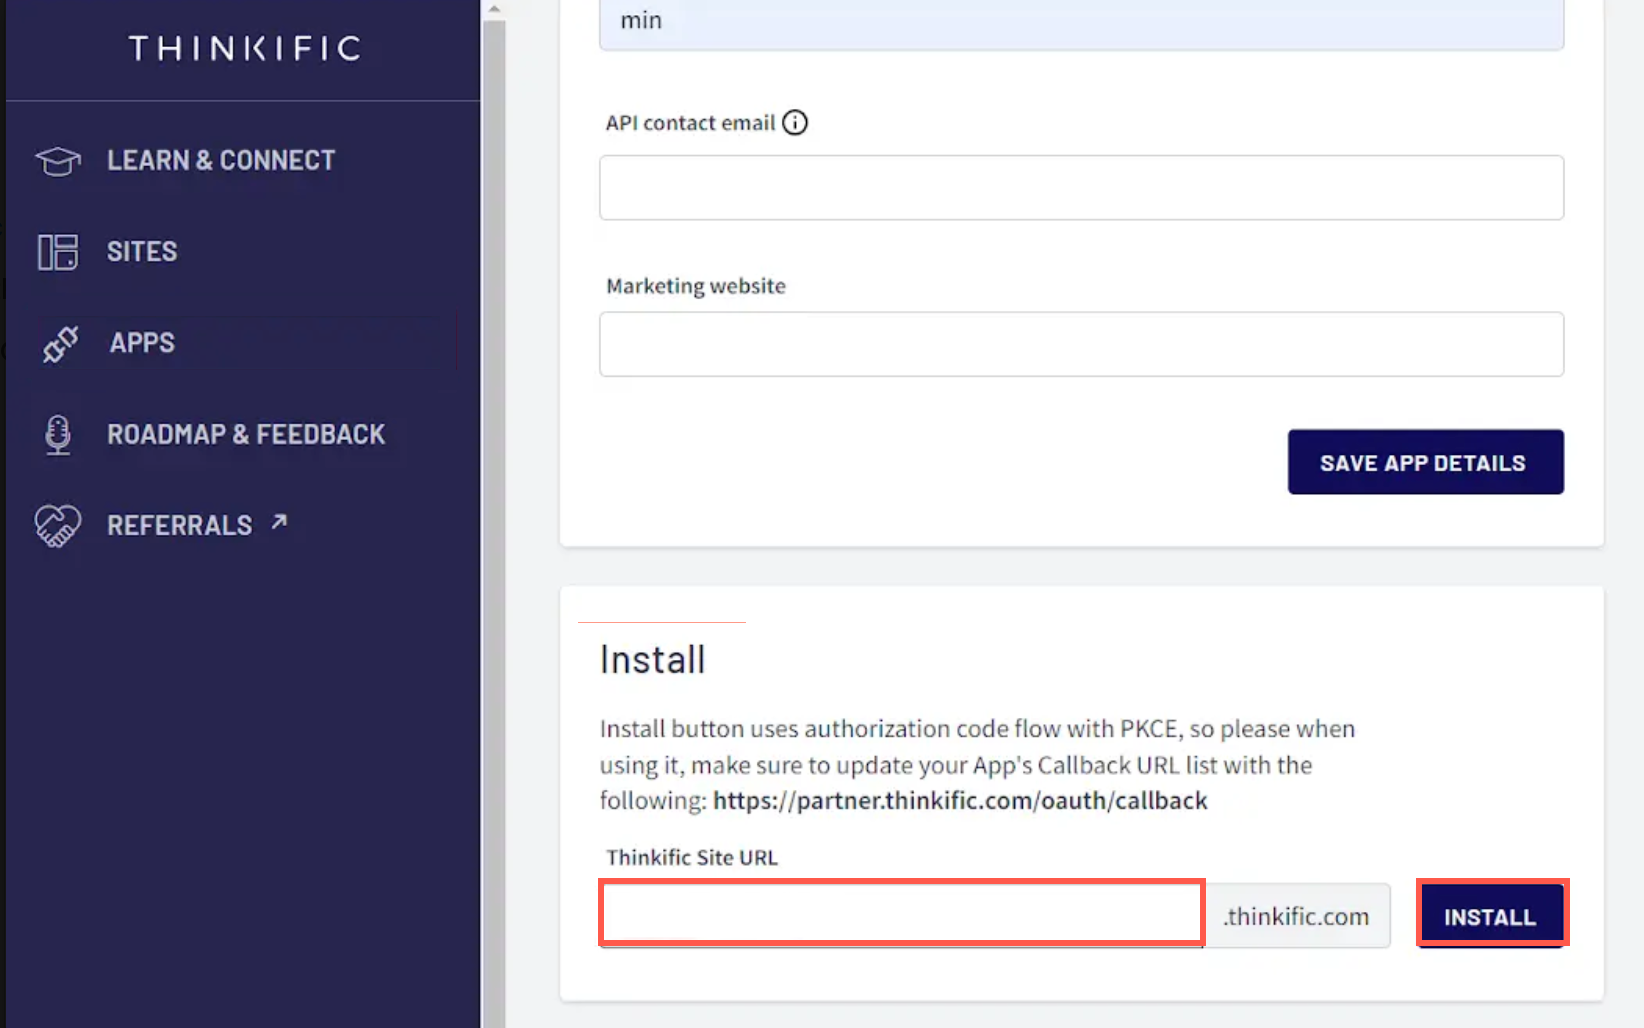Click the oauth callback URL text
The height and width of the screenshot is (1028, 1644).
[x=960, y=800]
